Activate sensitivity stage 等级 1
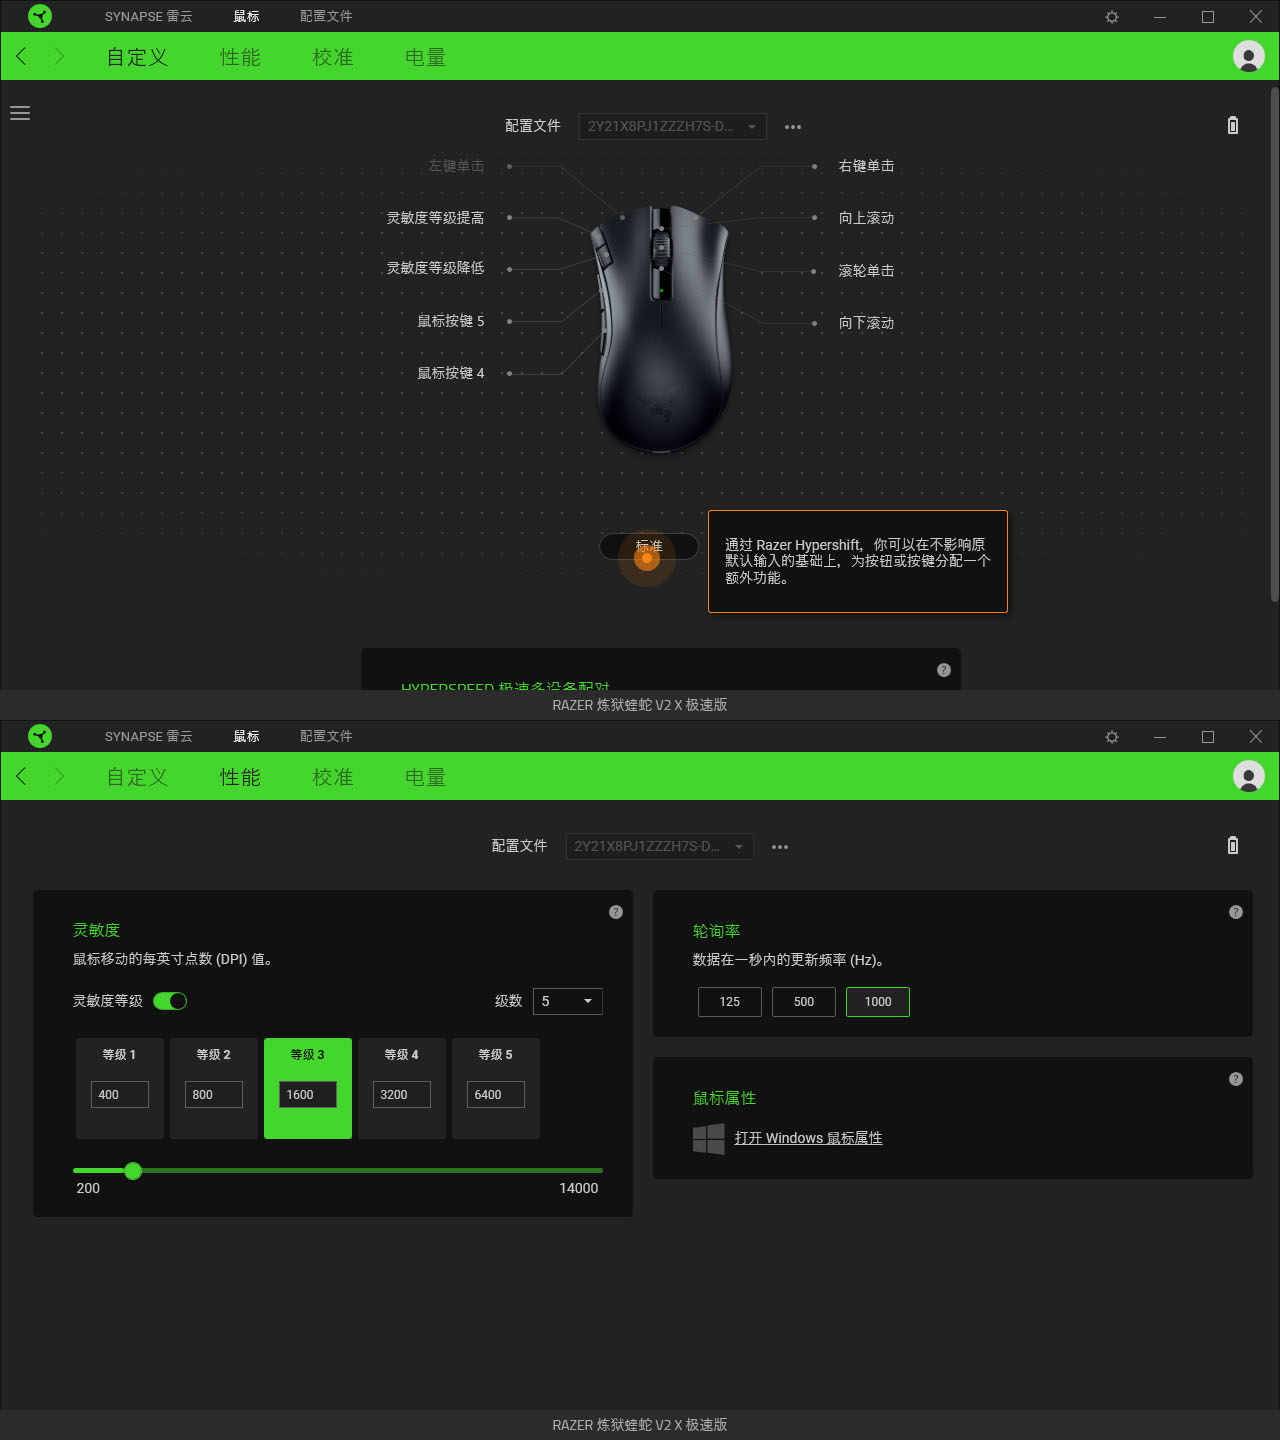 click(x=120, y=1055)
